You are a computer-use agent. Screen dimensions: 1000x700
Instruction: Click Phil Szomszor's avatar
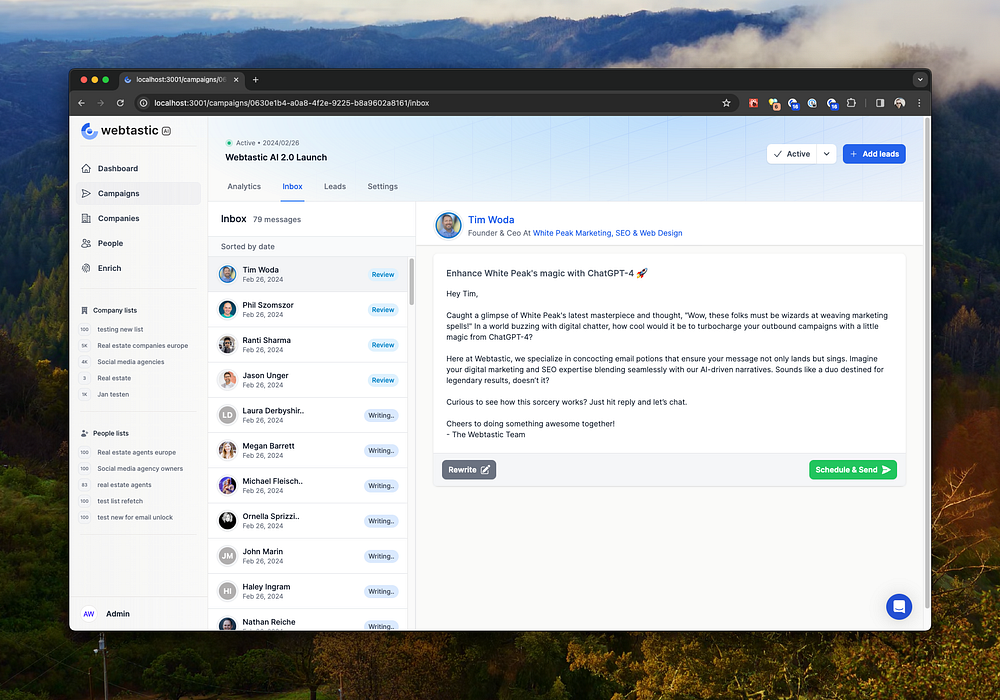[227, 309]
